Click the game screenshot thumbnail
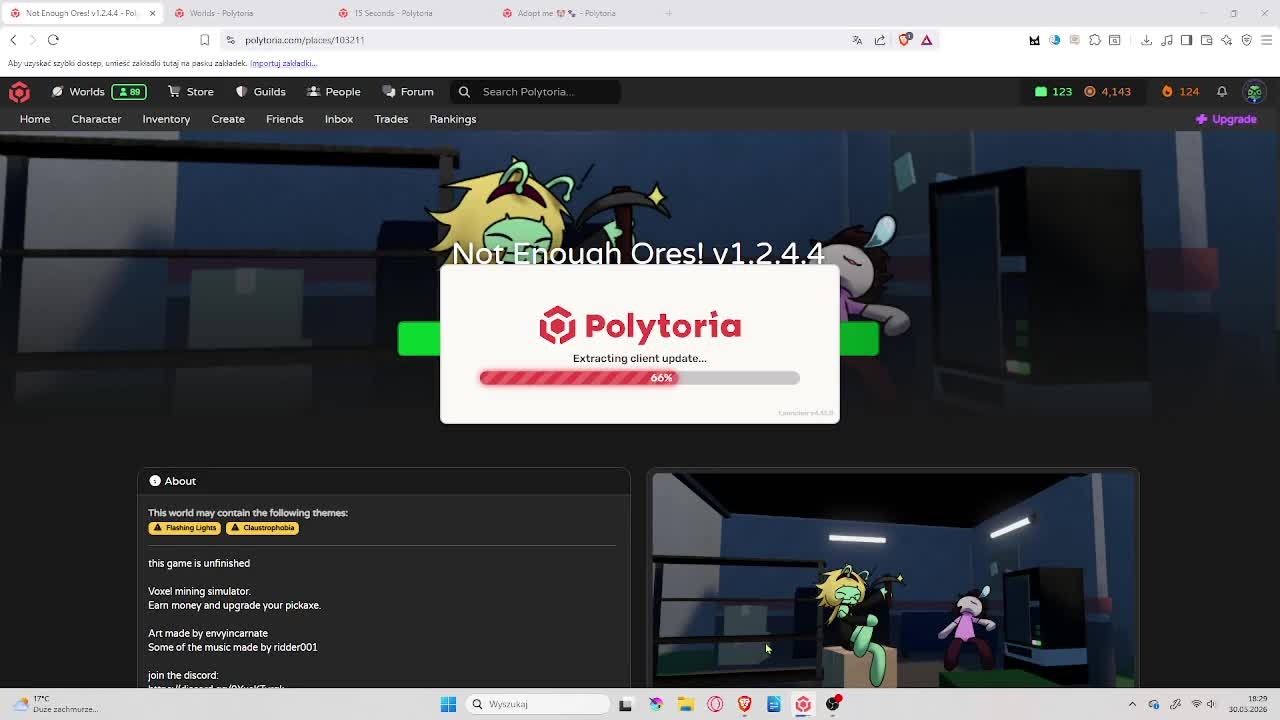The height and width of the screenshot is (720, 1280). pyautogui.click(x=893, y=579)
